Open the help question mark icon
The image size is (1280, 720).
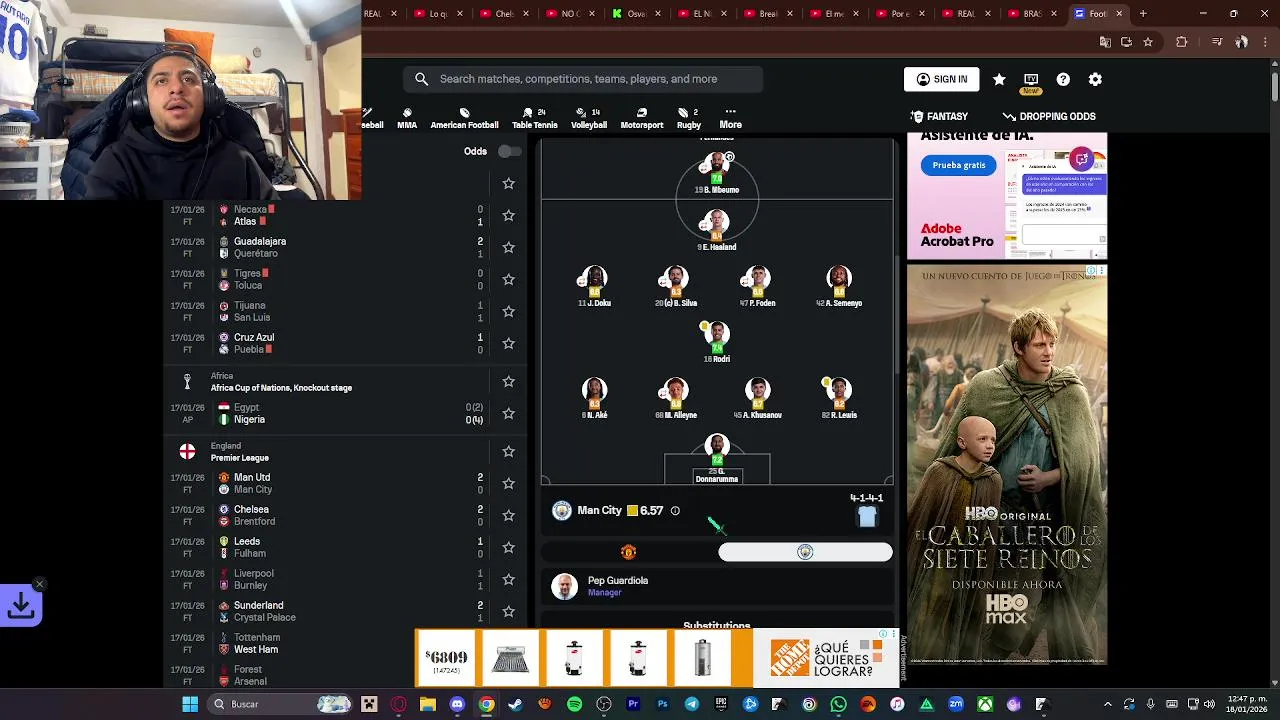coord(1063,80)
